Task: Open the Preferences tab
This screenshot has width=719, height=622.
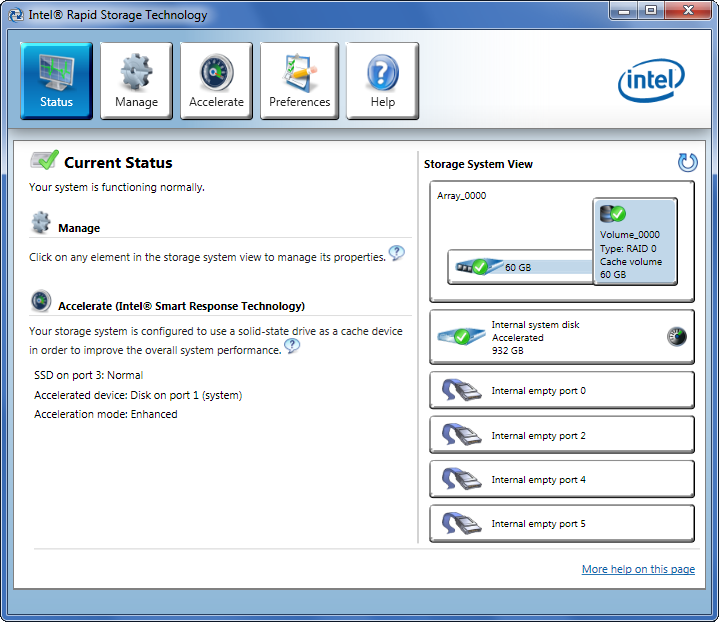Action: (x=299, y=81)
